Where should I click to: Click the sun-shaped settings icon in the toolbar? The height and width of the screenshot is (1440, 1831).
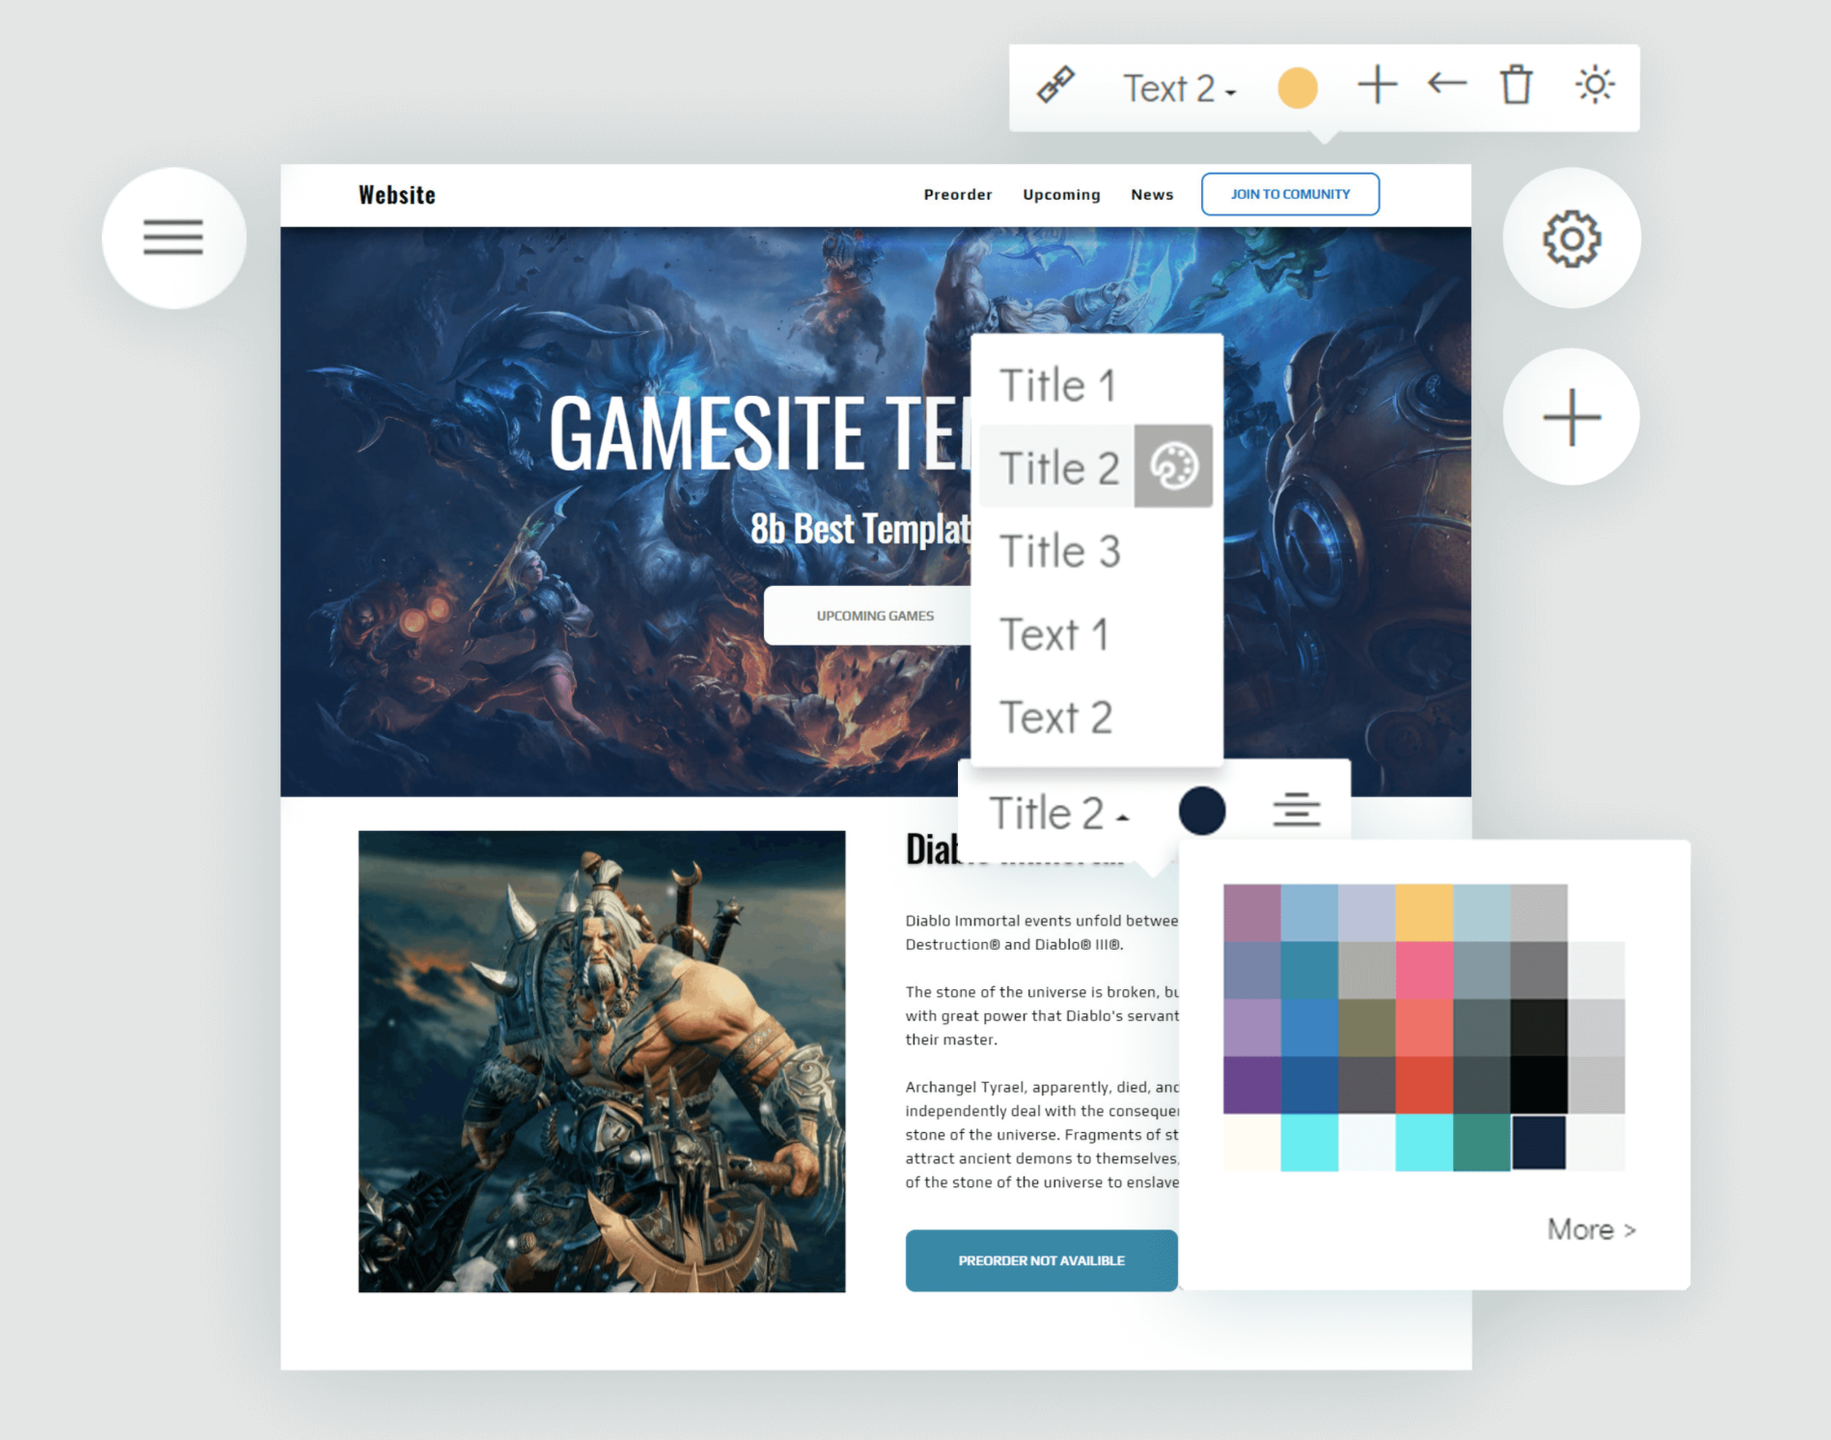pyautogui.click(x=1594, y=84)
